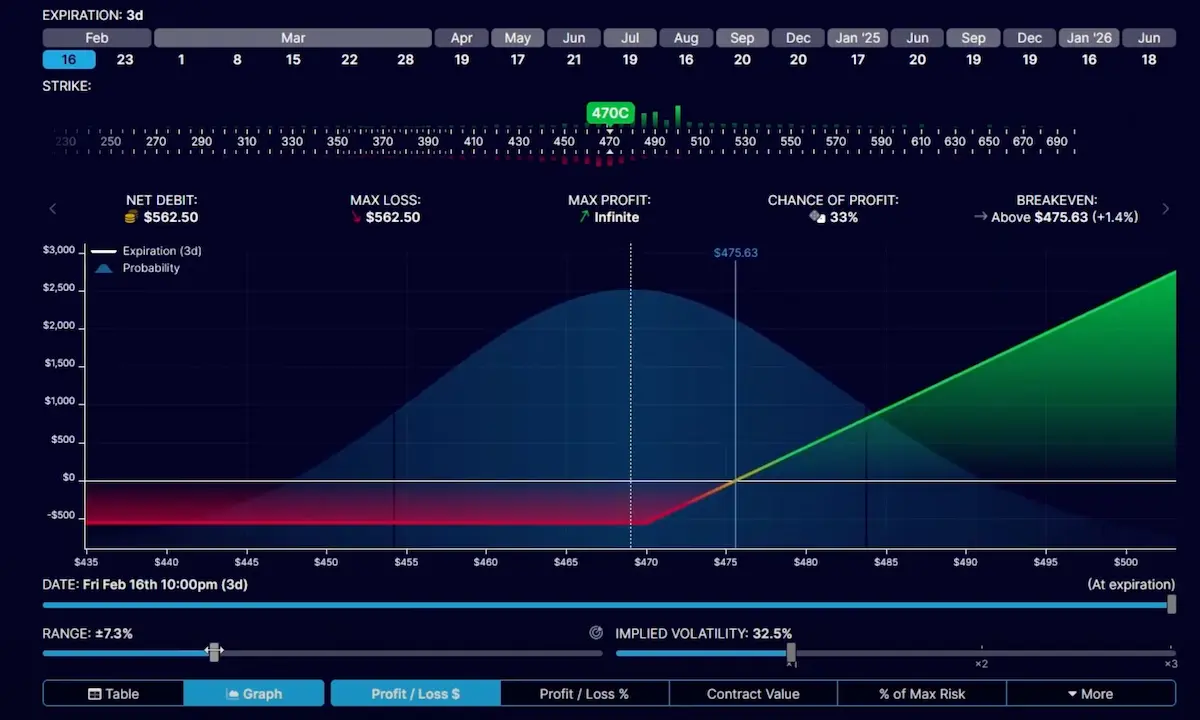This screenshot has width=1200, height=720.
Task: Select Profit / Loss % display mode
Action: (584, 694)
